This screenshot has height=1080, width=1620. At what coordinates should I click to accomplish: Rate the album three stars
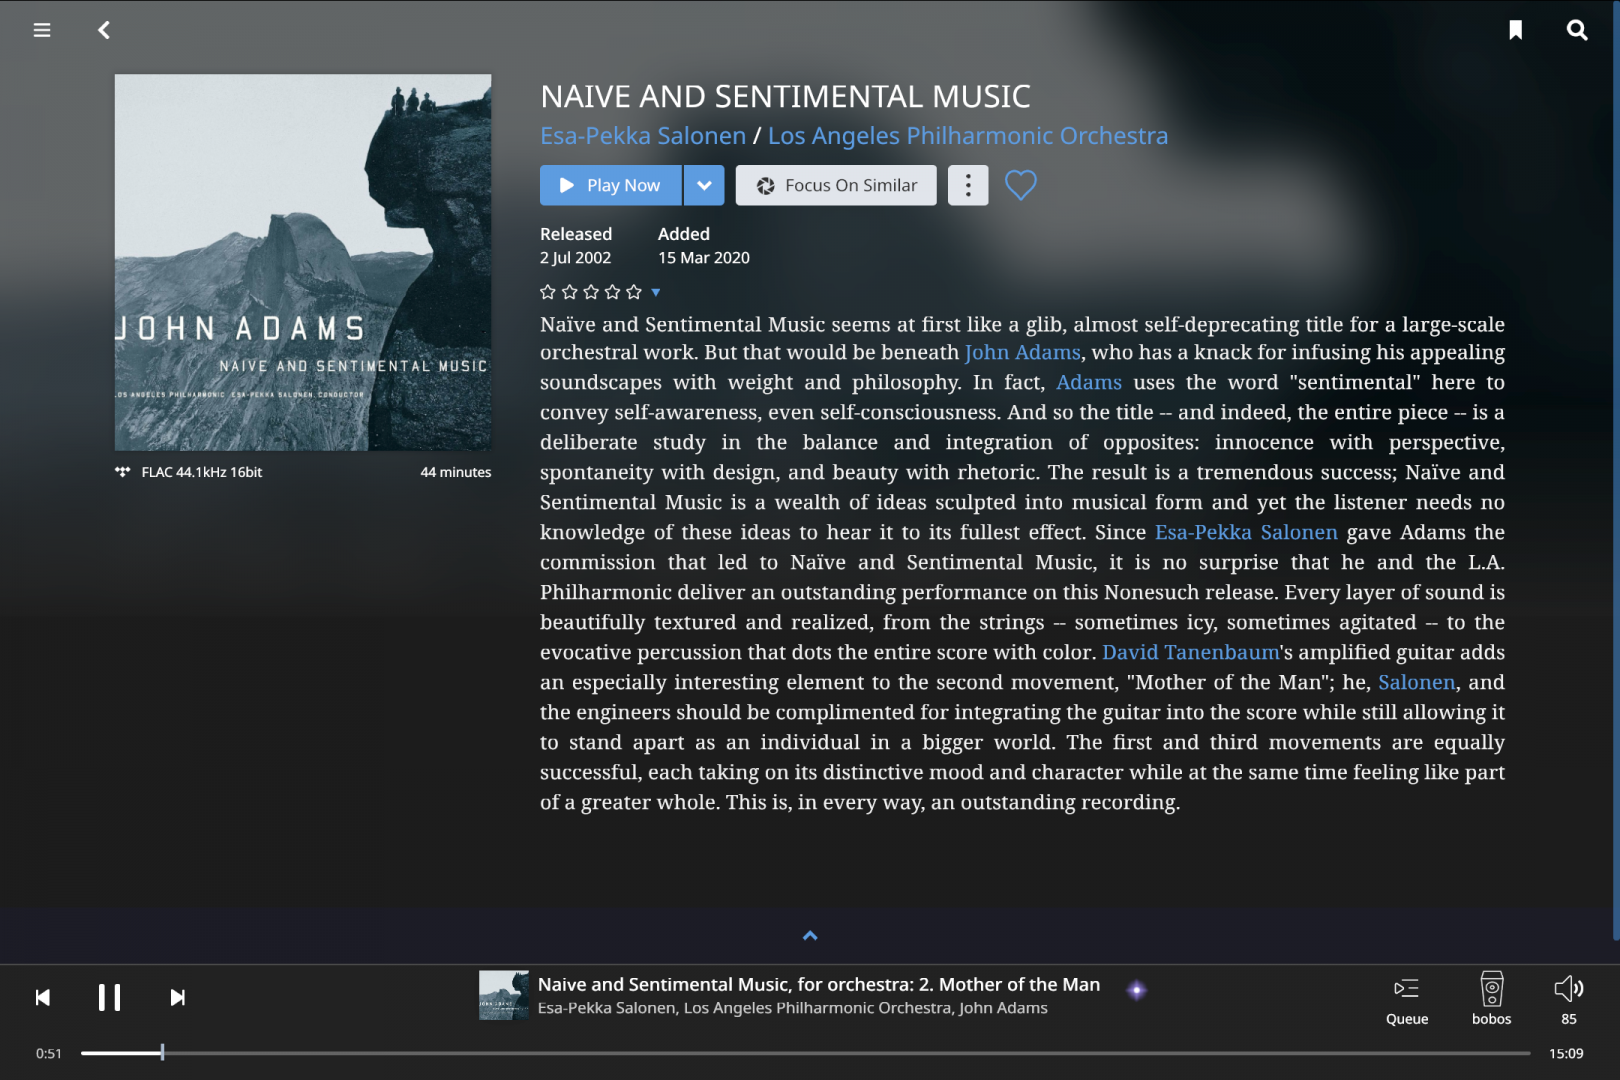[x=591, y=292]
